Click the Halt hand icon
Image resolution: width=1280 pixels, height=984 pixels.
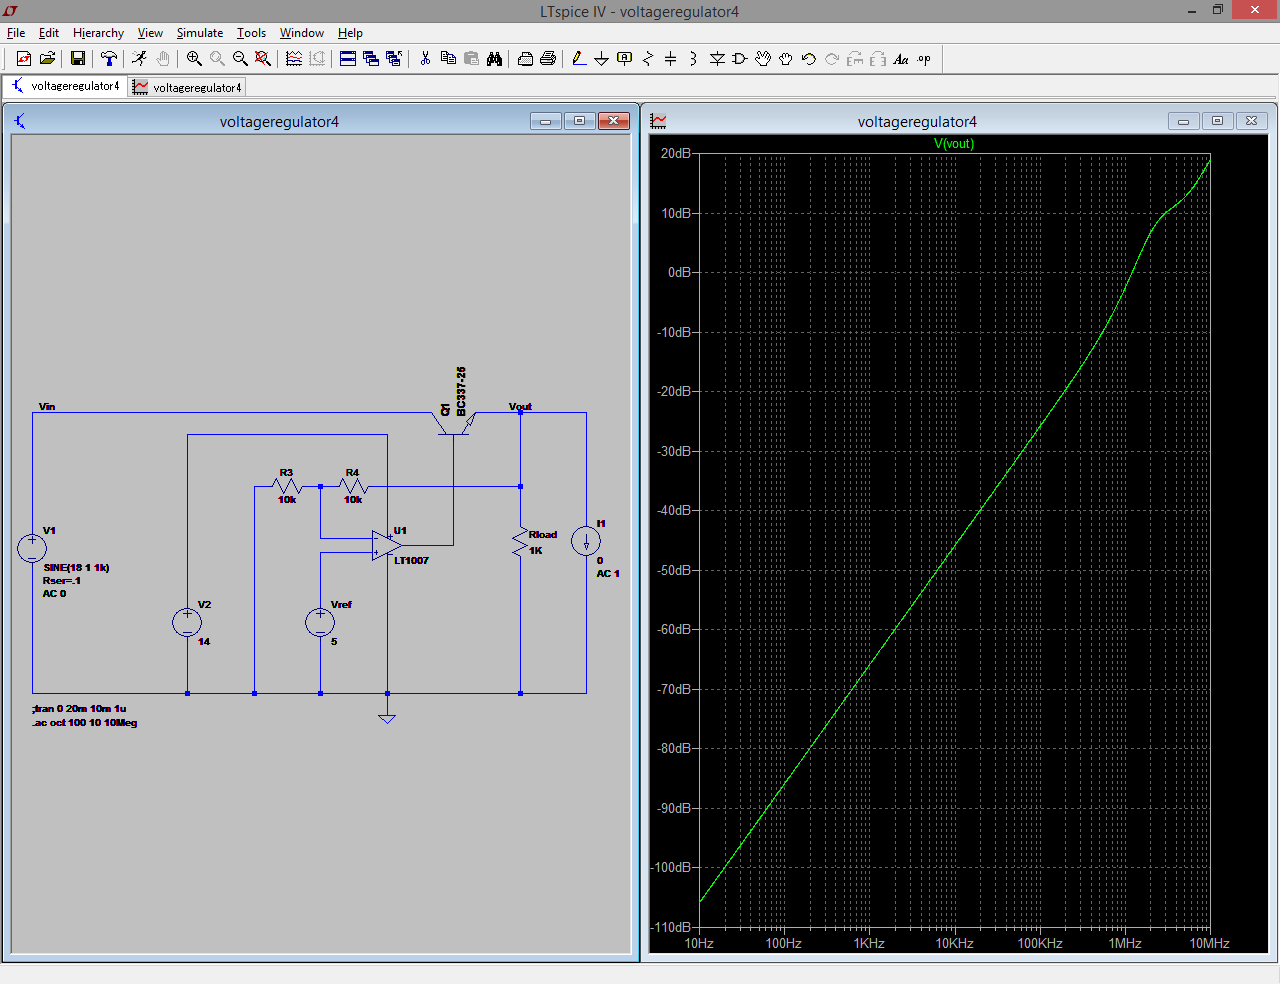(163, 59)
